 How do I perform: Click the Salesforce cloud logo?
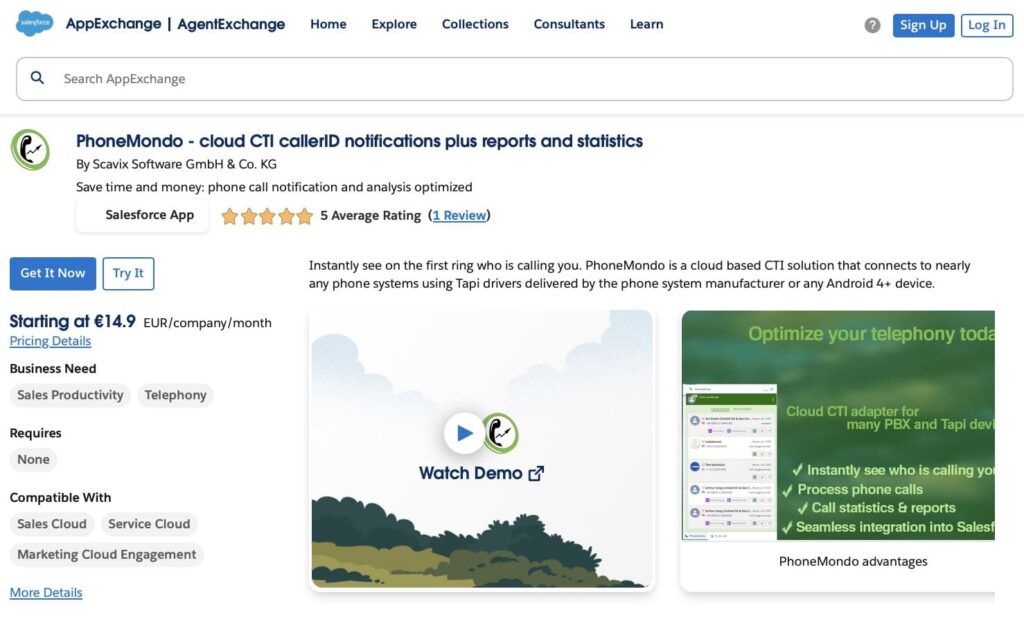[x=34, y=24]
